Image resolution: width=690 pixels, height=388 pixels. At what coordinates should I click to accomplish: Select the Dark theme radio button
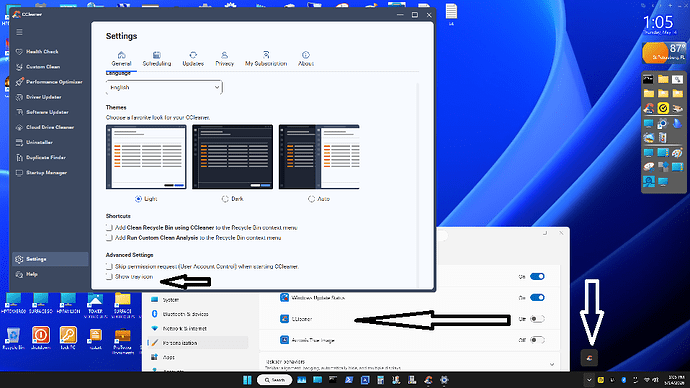pyautogui.click(x=225, y=199)
